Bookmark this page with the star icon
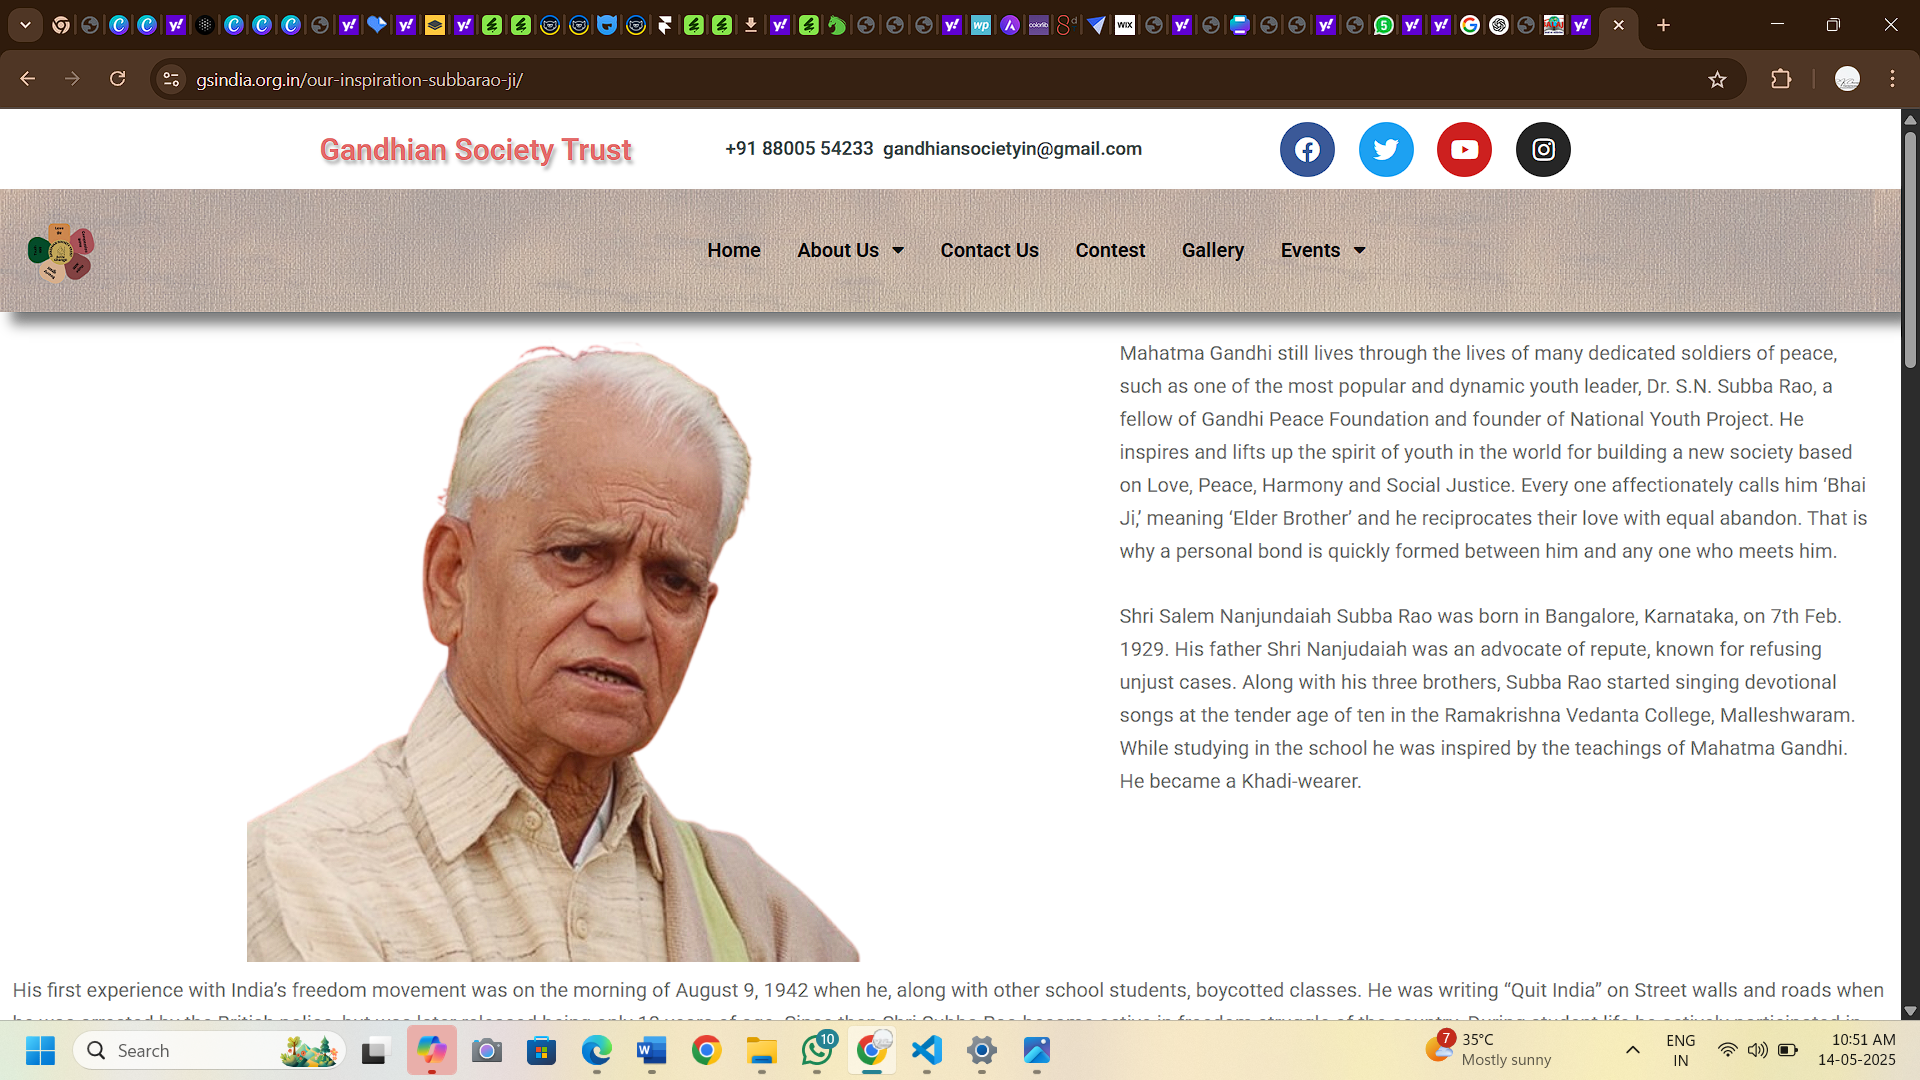Image resolution: width=1920 pixels, height=1080 pixels. click(x=1717, y=80)
